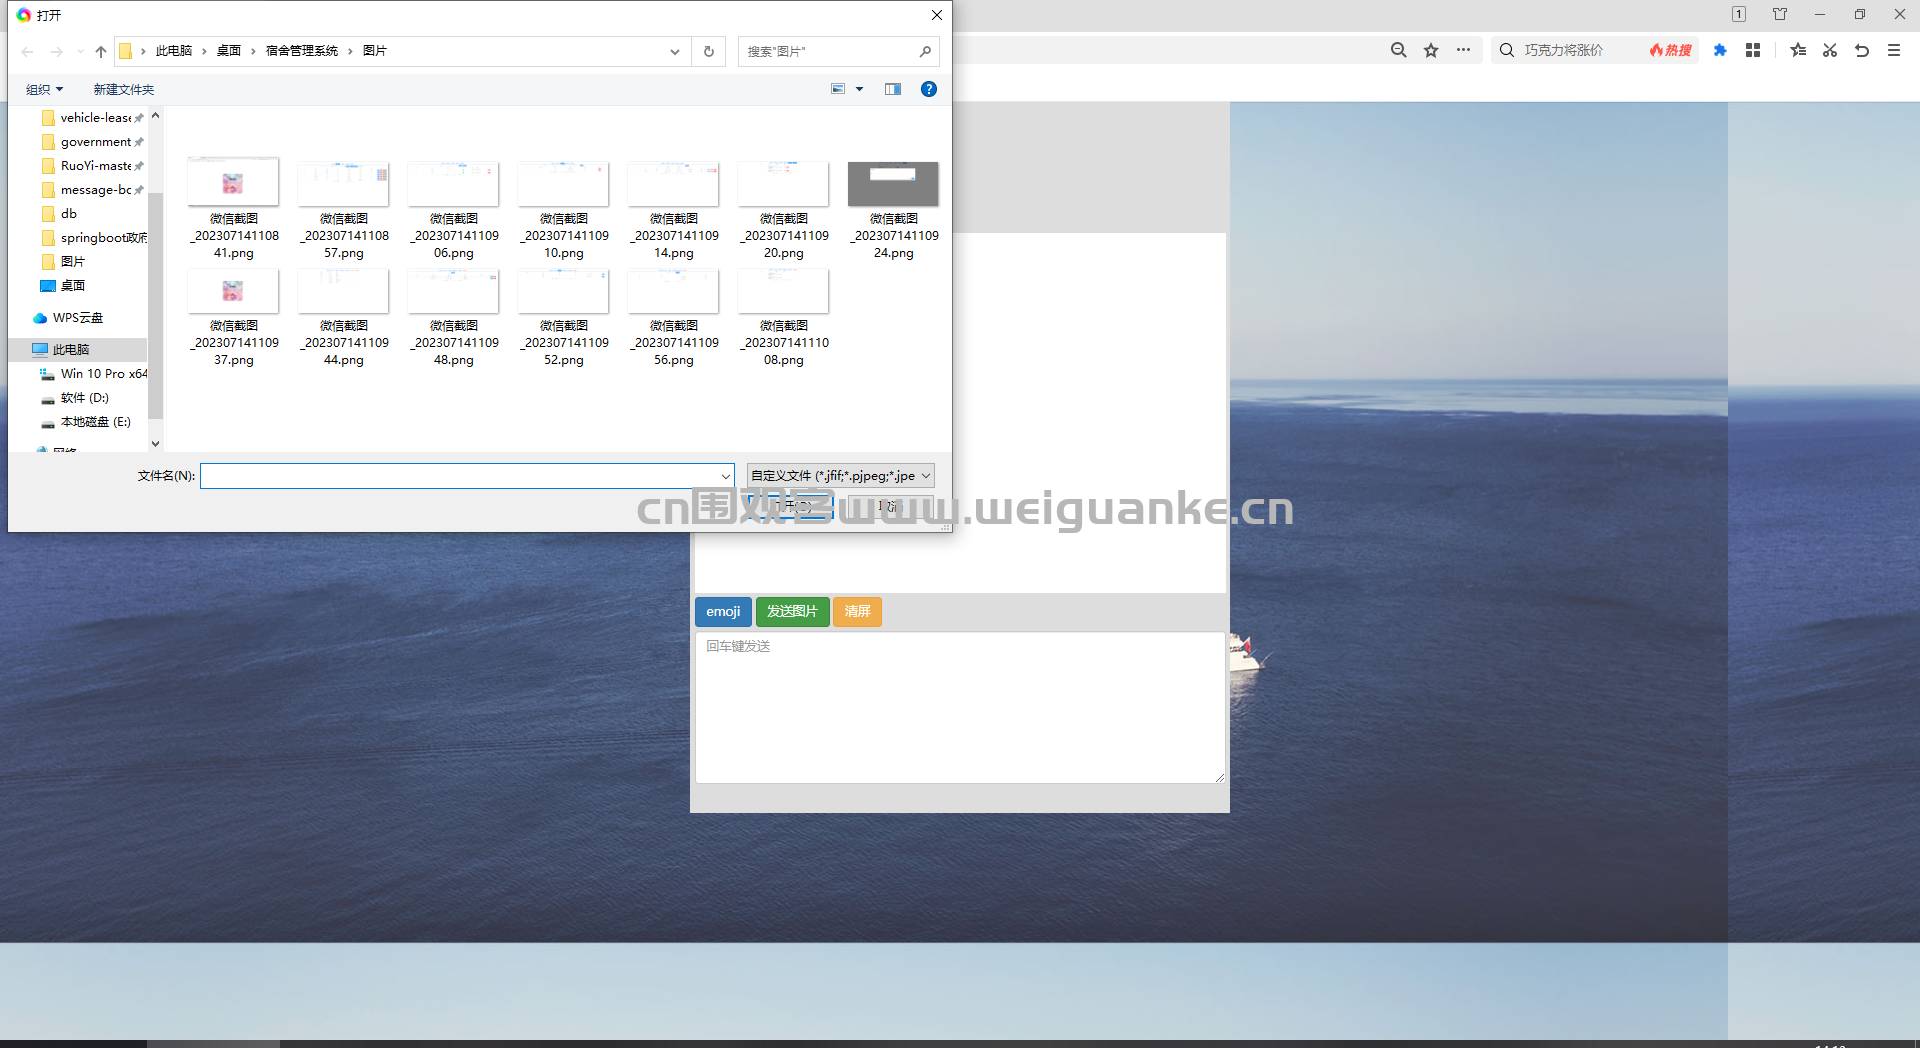The image size is (1920, 1048).
Task: Click the browser undo arrow icon
Action: pyautogui.click(x=1862, y=50)
